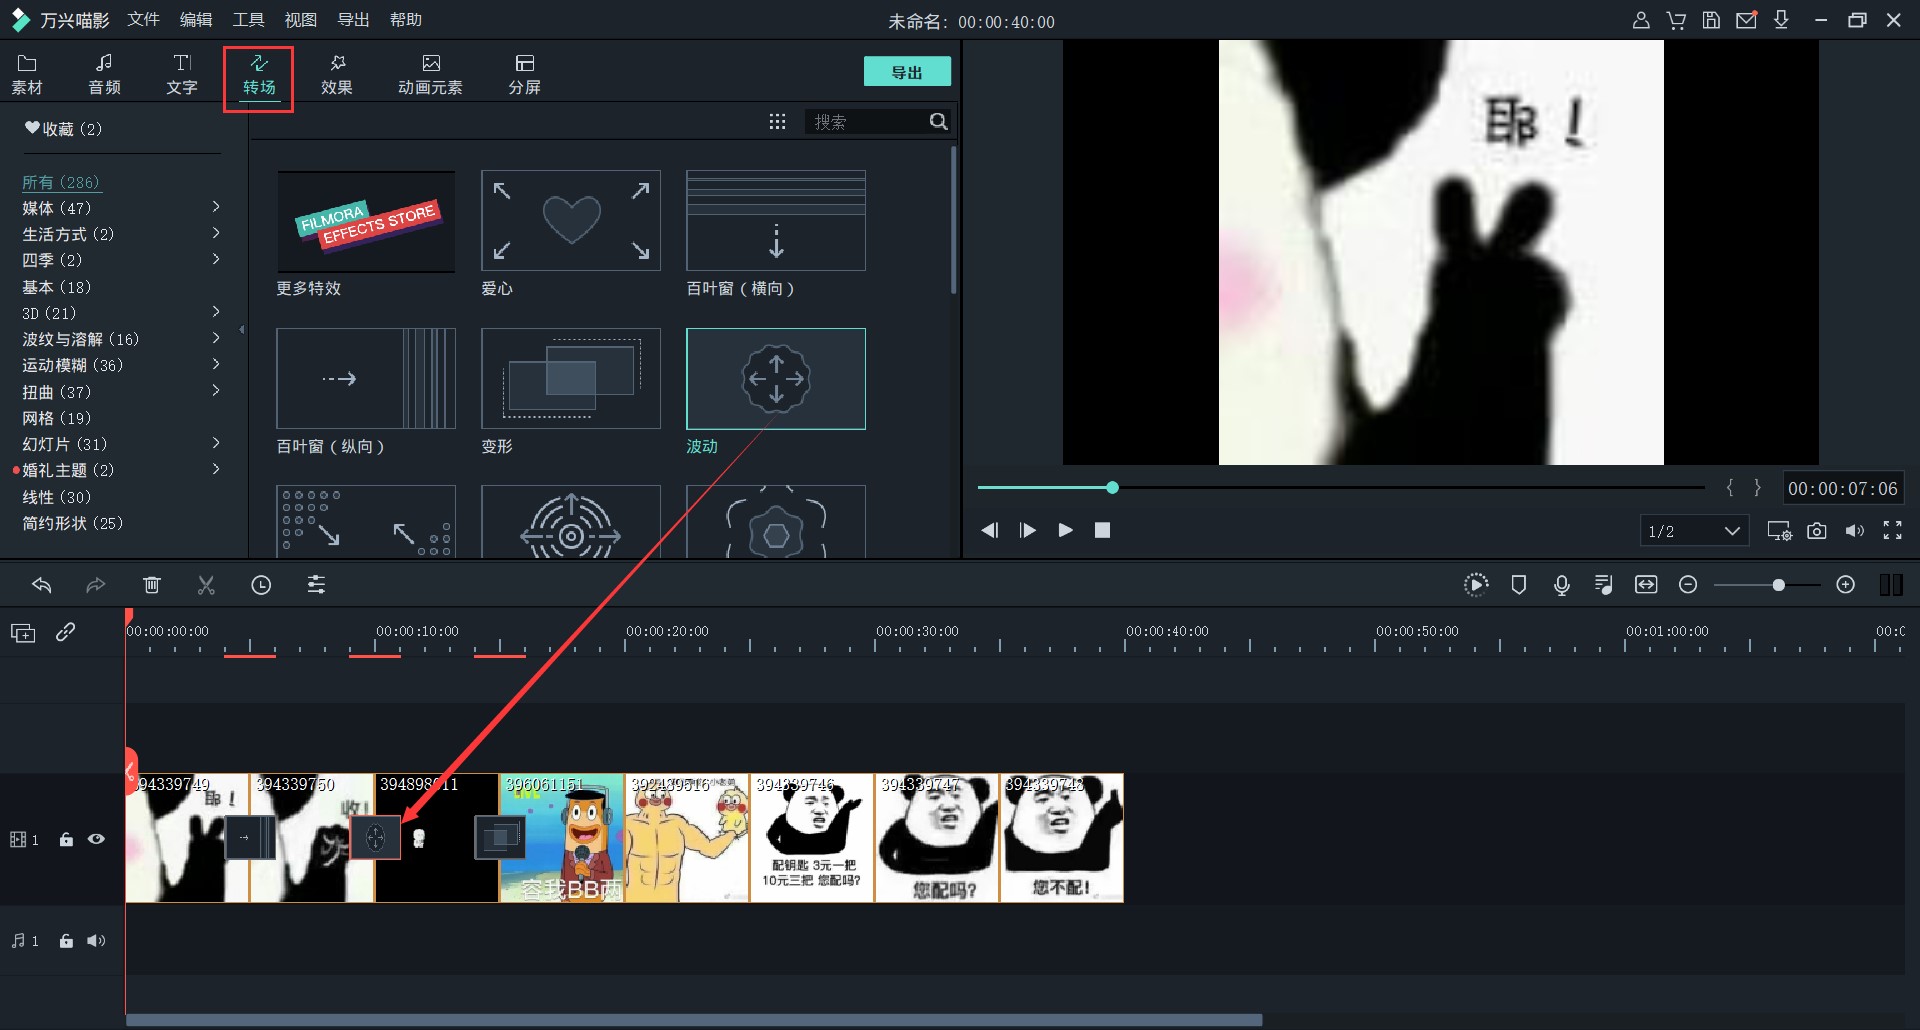Click the redo arrow in timeline toolbar
The image size is (1920, 1030).
[96, 585]
